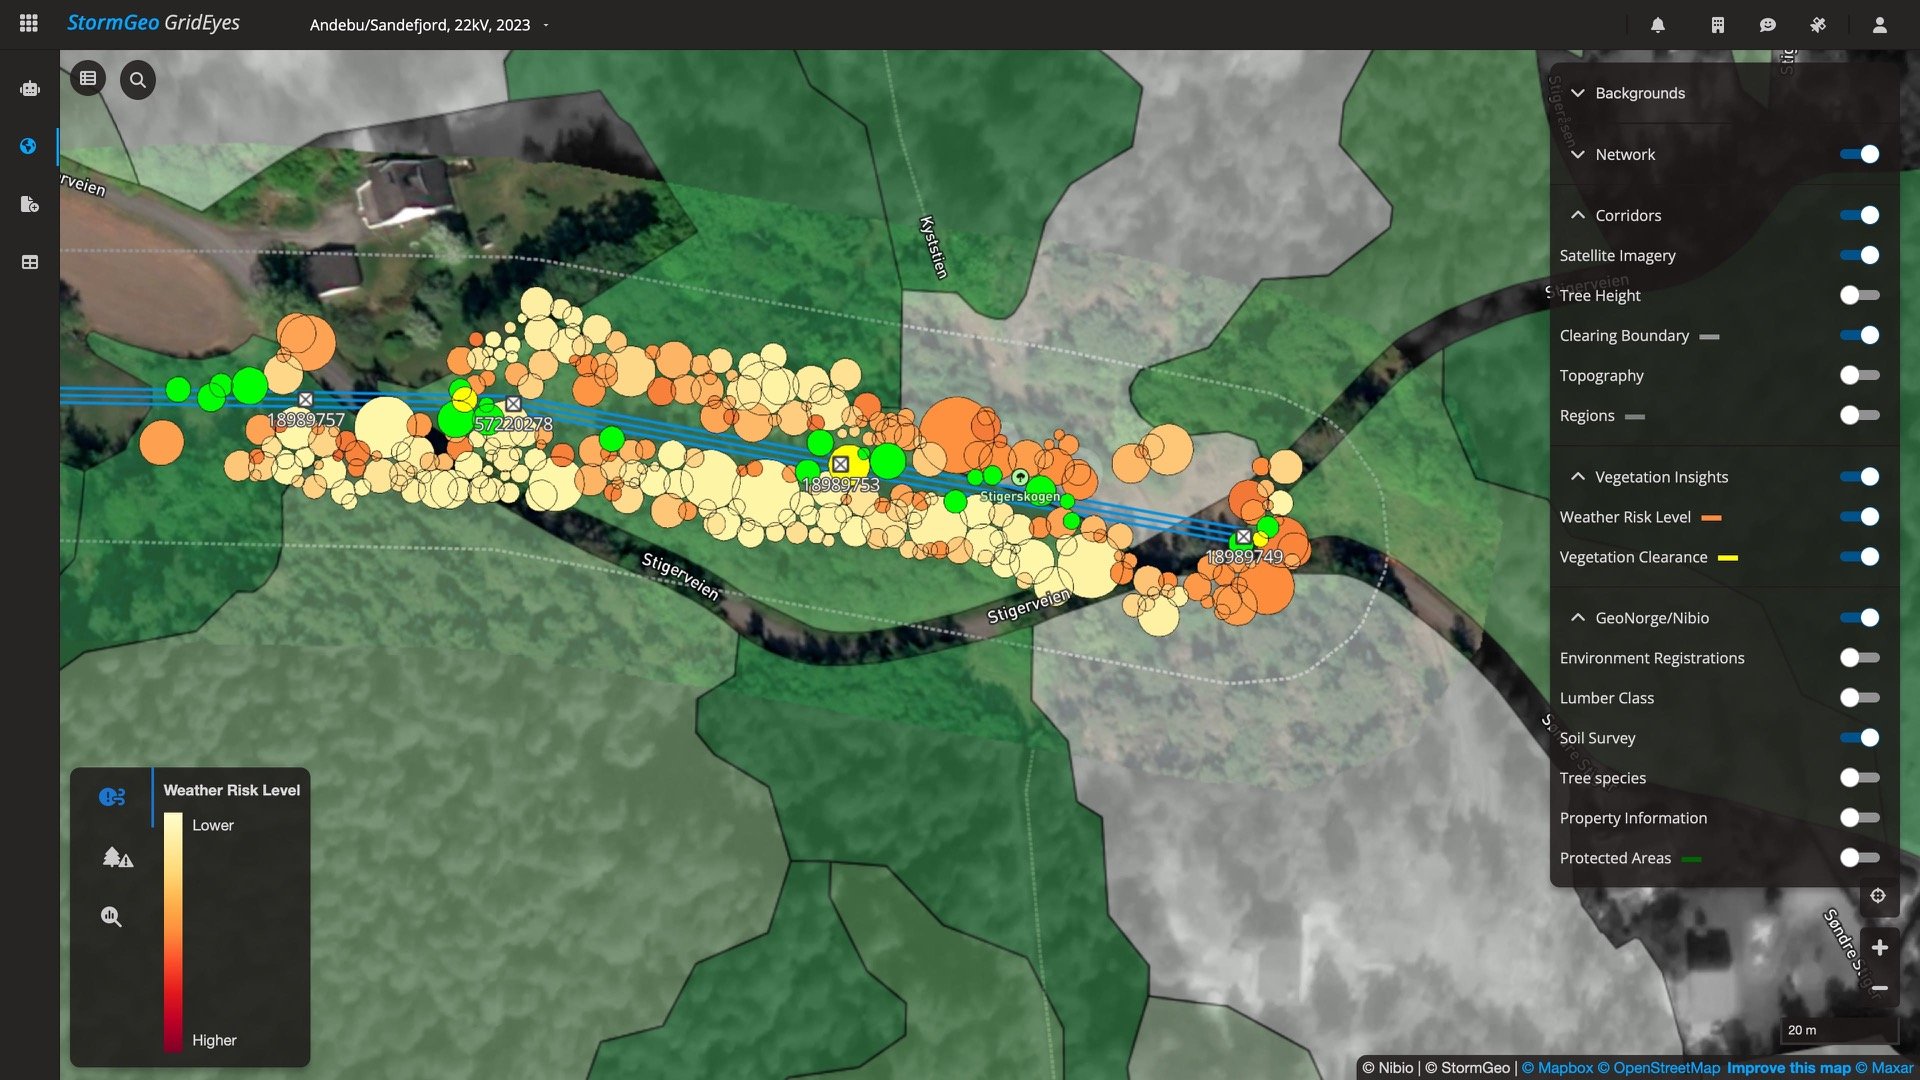Screen dimensions: 1920x1080
Task: Expand the Backgrounds section
Action: [1578, 93]
